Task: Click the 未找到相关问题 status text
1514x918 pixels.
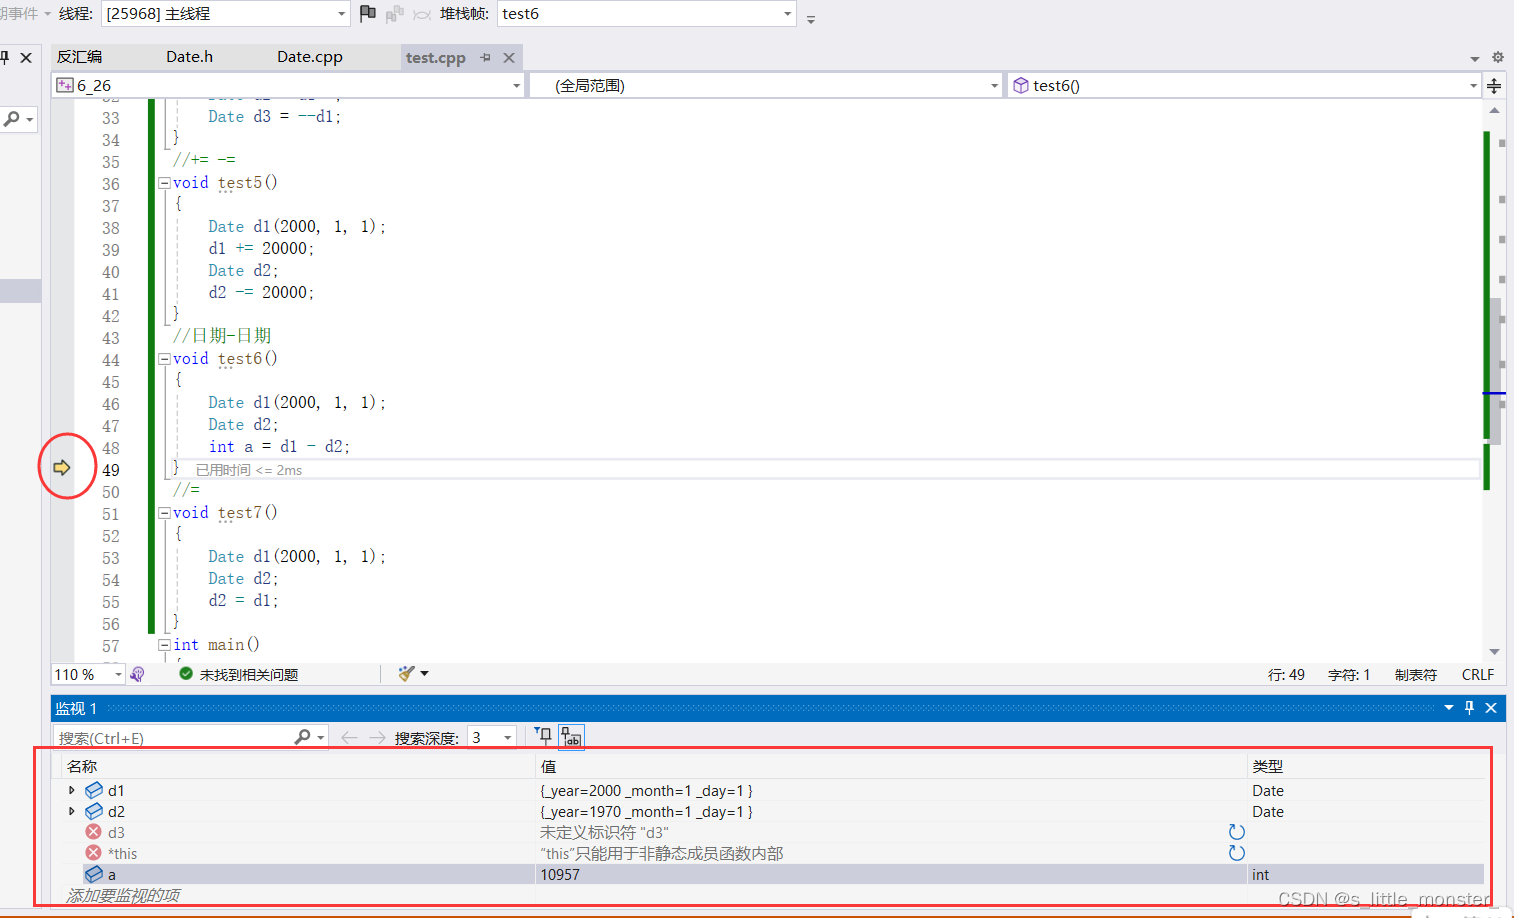Action: (249, 675)
